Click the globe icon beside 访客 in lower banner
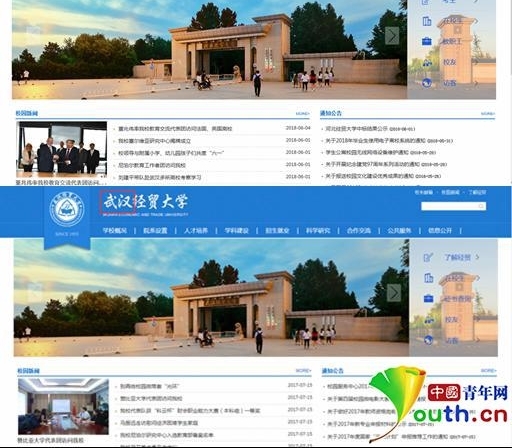This screenshot has height=448, width=512. [428, 340]
